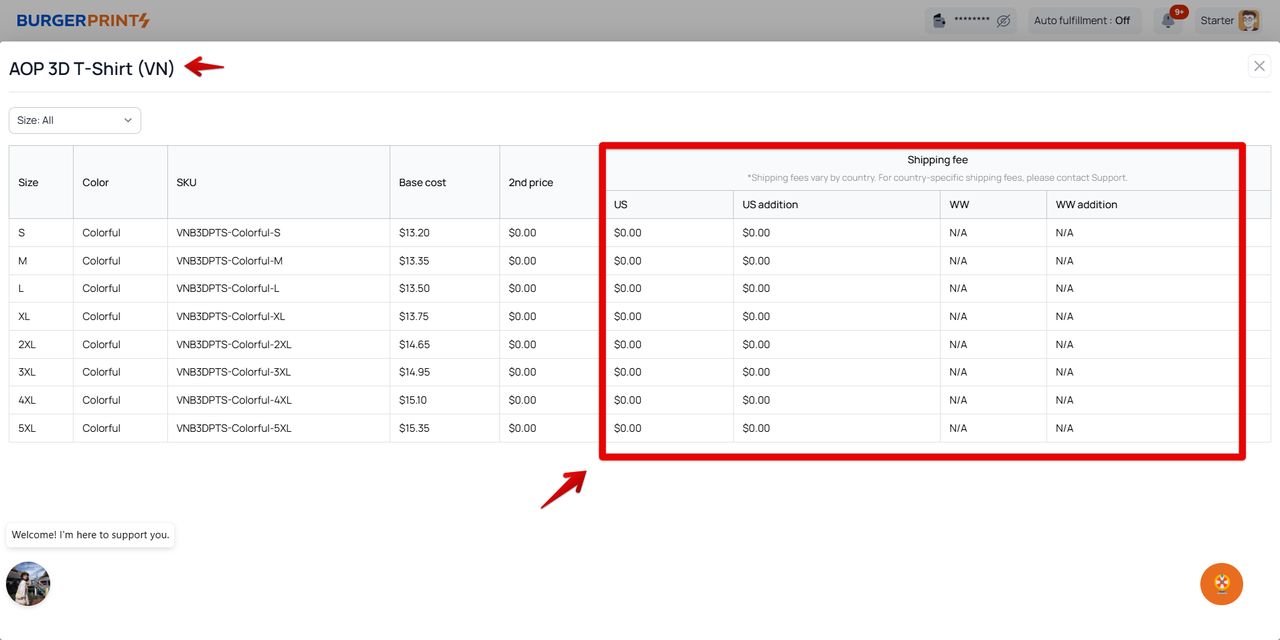This screenshot has height=640, width=1280.
Task: Click the US addition column header
Action: pyautogui.click(x=770, y=204)
